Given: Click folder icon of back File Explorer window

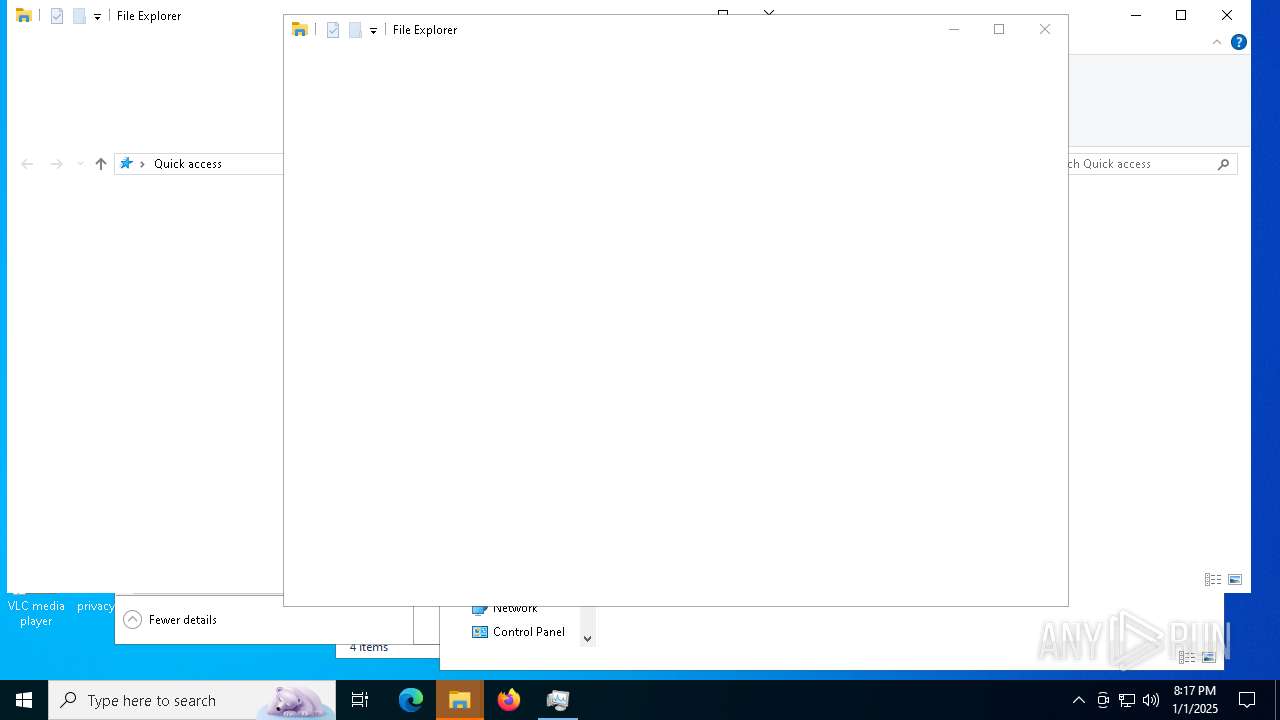Looking at the screenshot, I should point(23,16).
